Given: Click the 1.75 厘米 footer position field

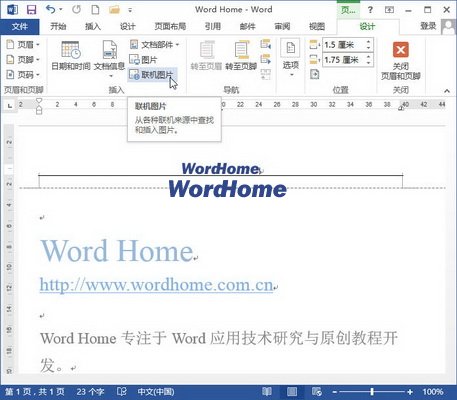Looking at the screenshot, I should point(343,60).
